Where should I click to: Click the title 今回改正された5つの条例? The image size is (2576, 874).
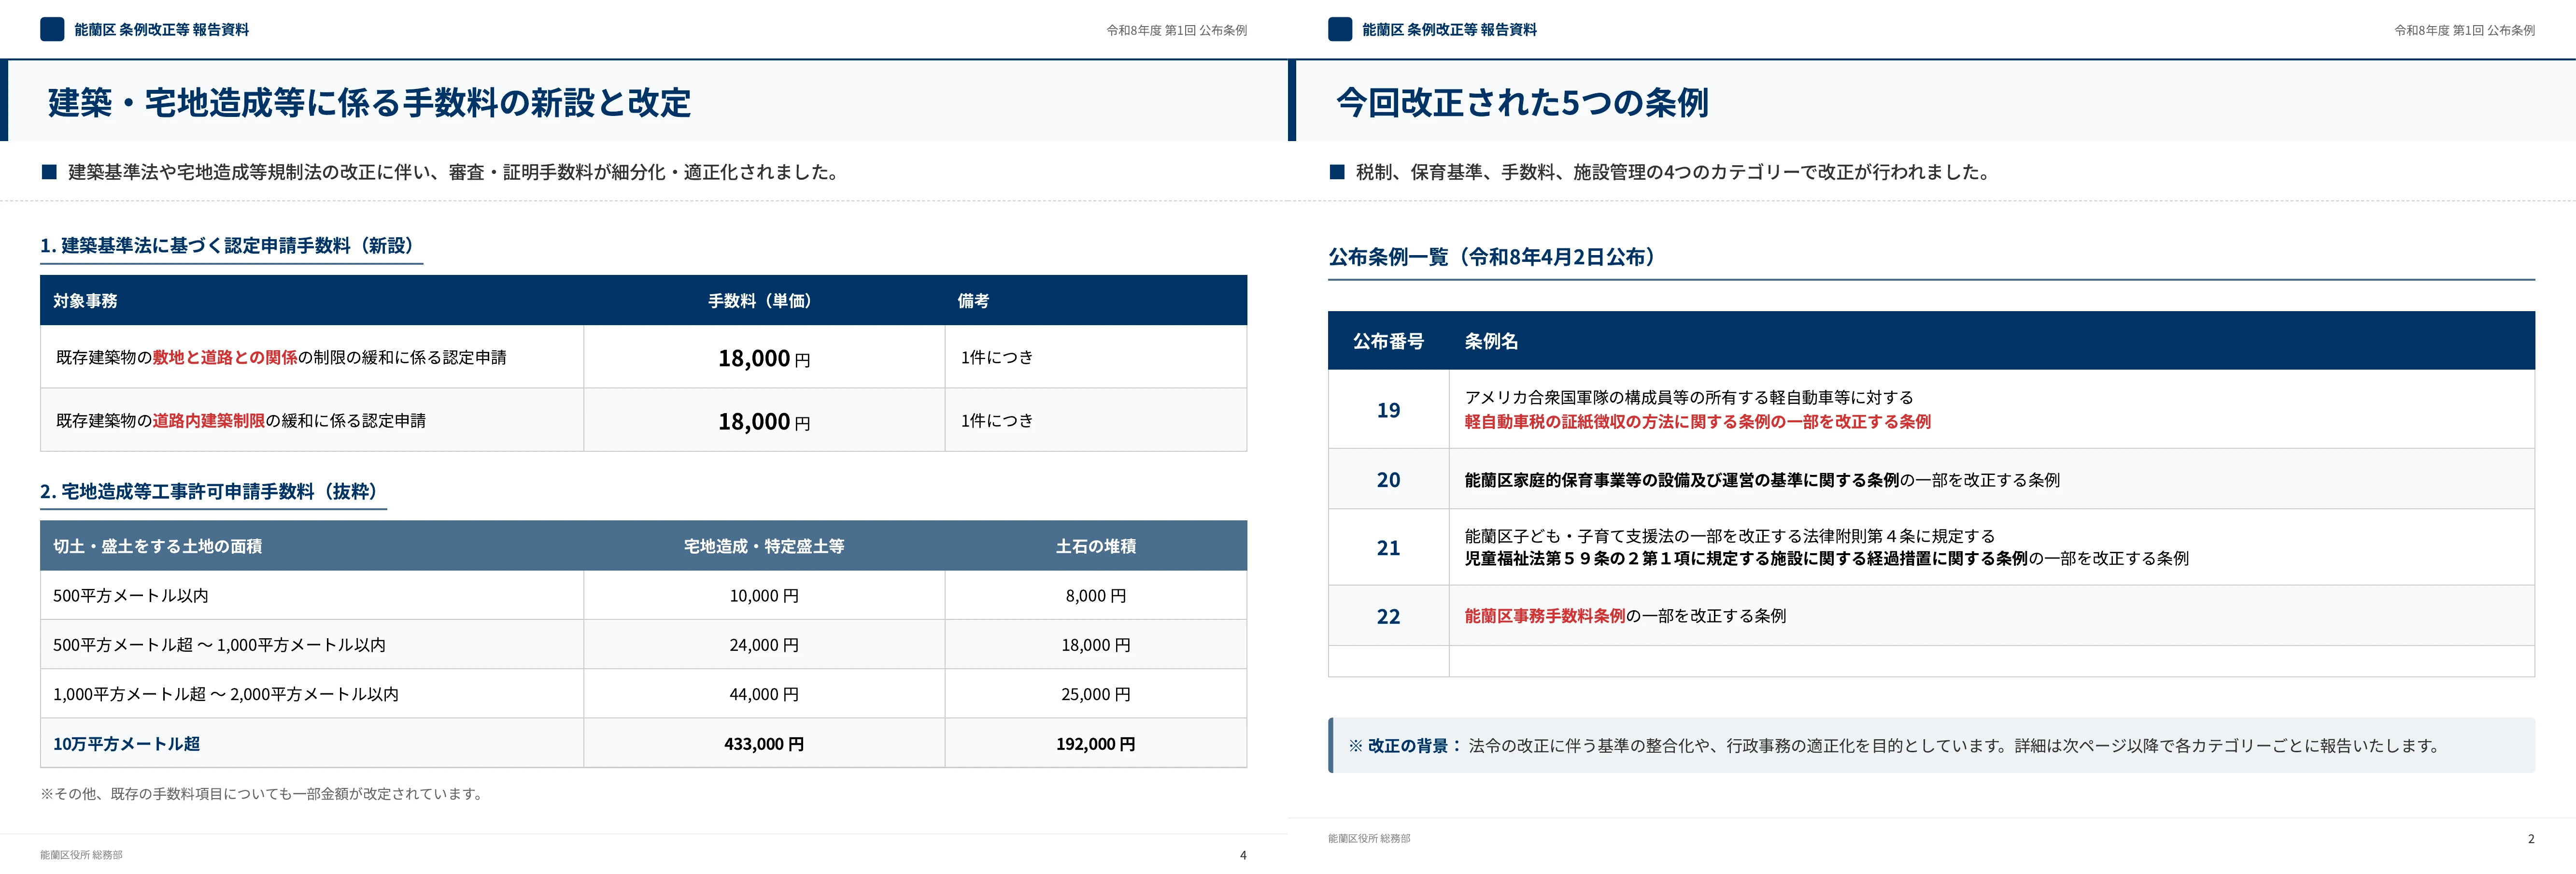point(1522,102)
